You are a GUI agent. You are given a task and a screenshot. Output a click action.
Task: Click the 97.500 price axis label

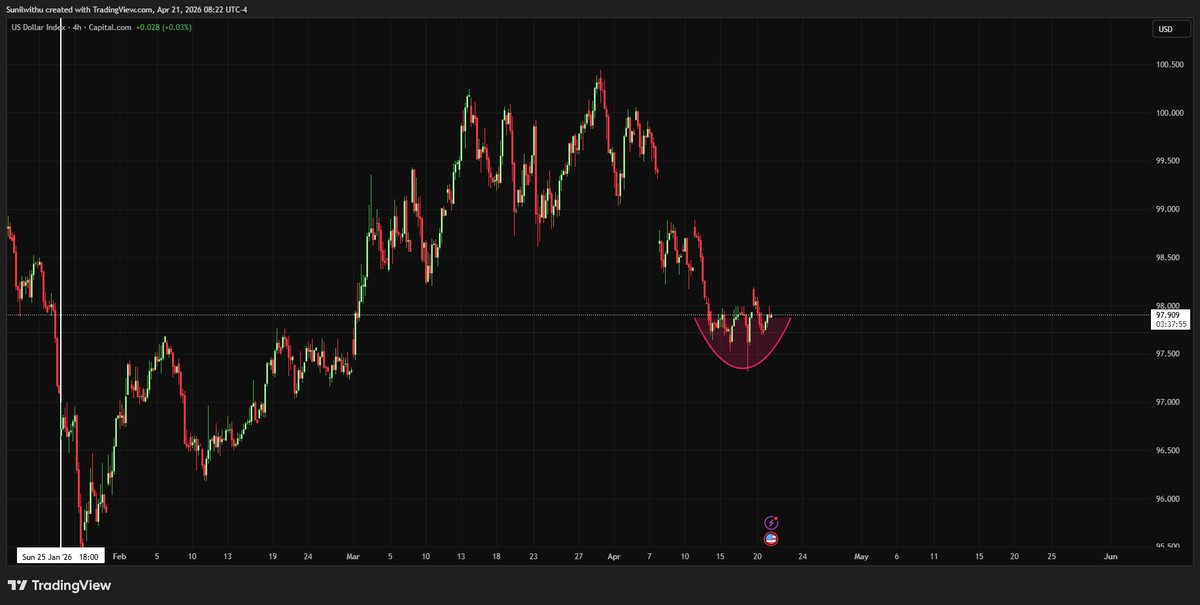(1169, 354)
